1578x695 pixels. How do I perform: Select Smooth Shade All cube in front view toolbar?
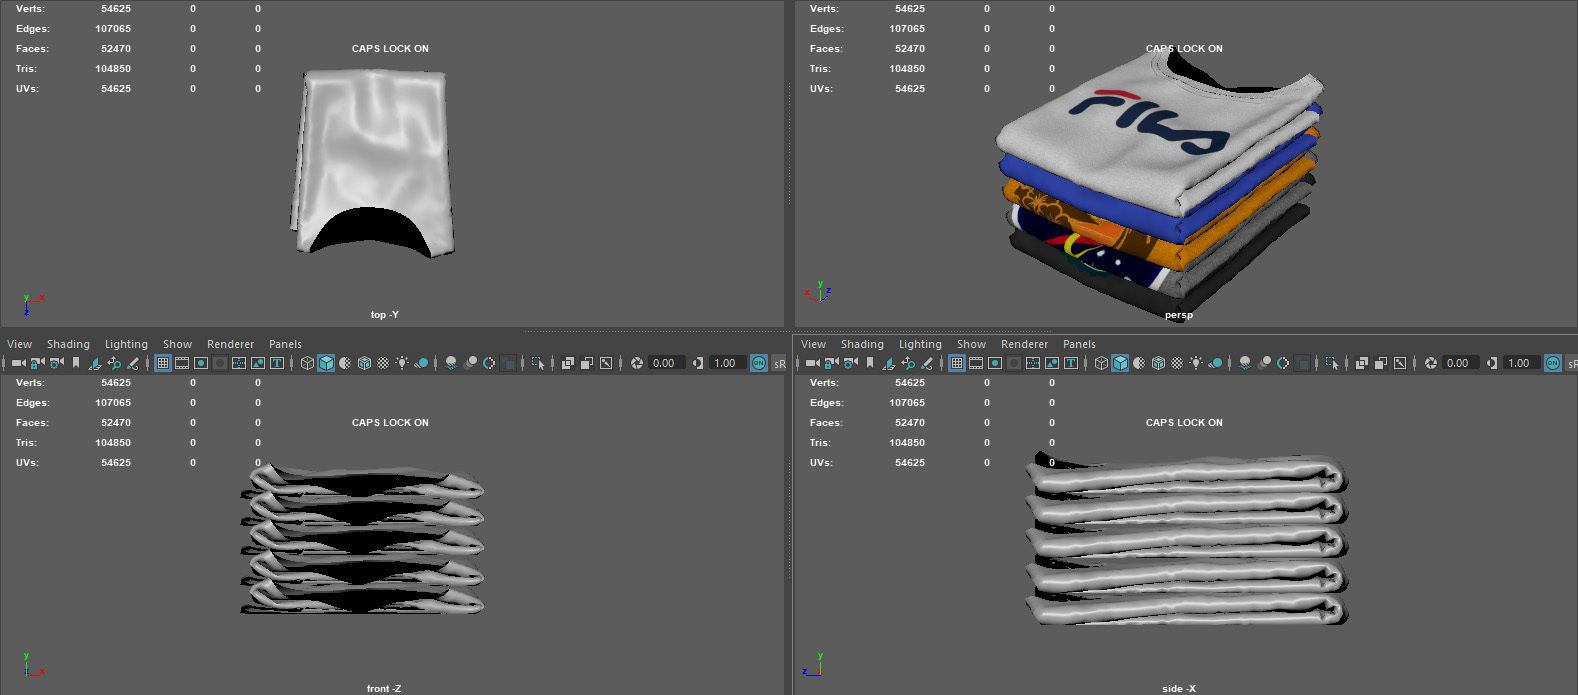[x=326, y=363]
